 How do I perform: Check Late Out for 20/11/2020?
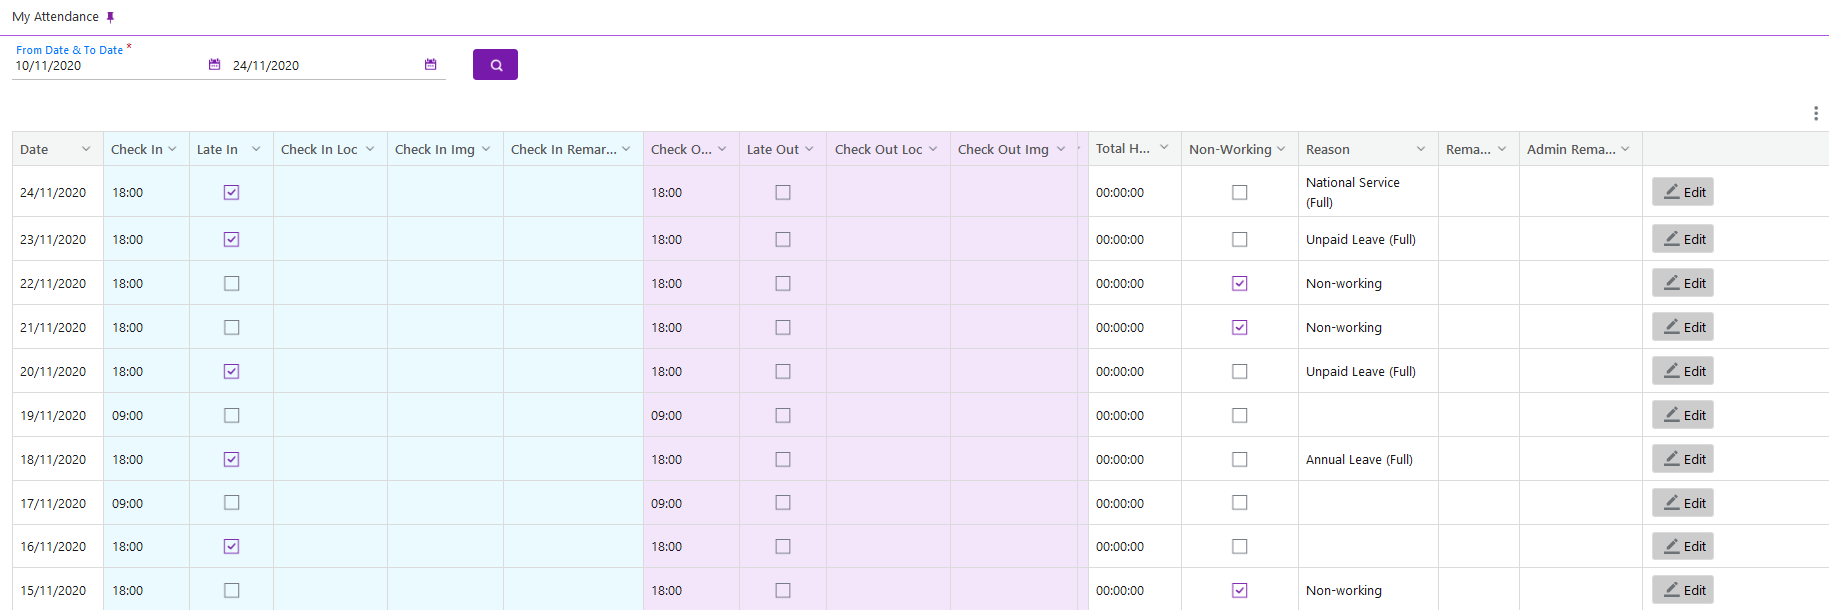(x=783, y=371)
